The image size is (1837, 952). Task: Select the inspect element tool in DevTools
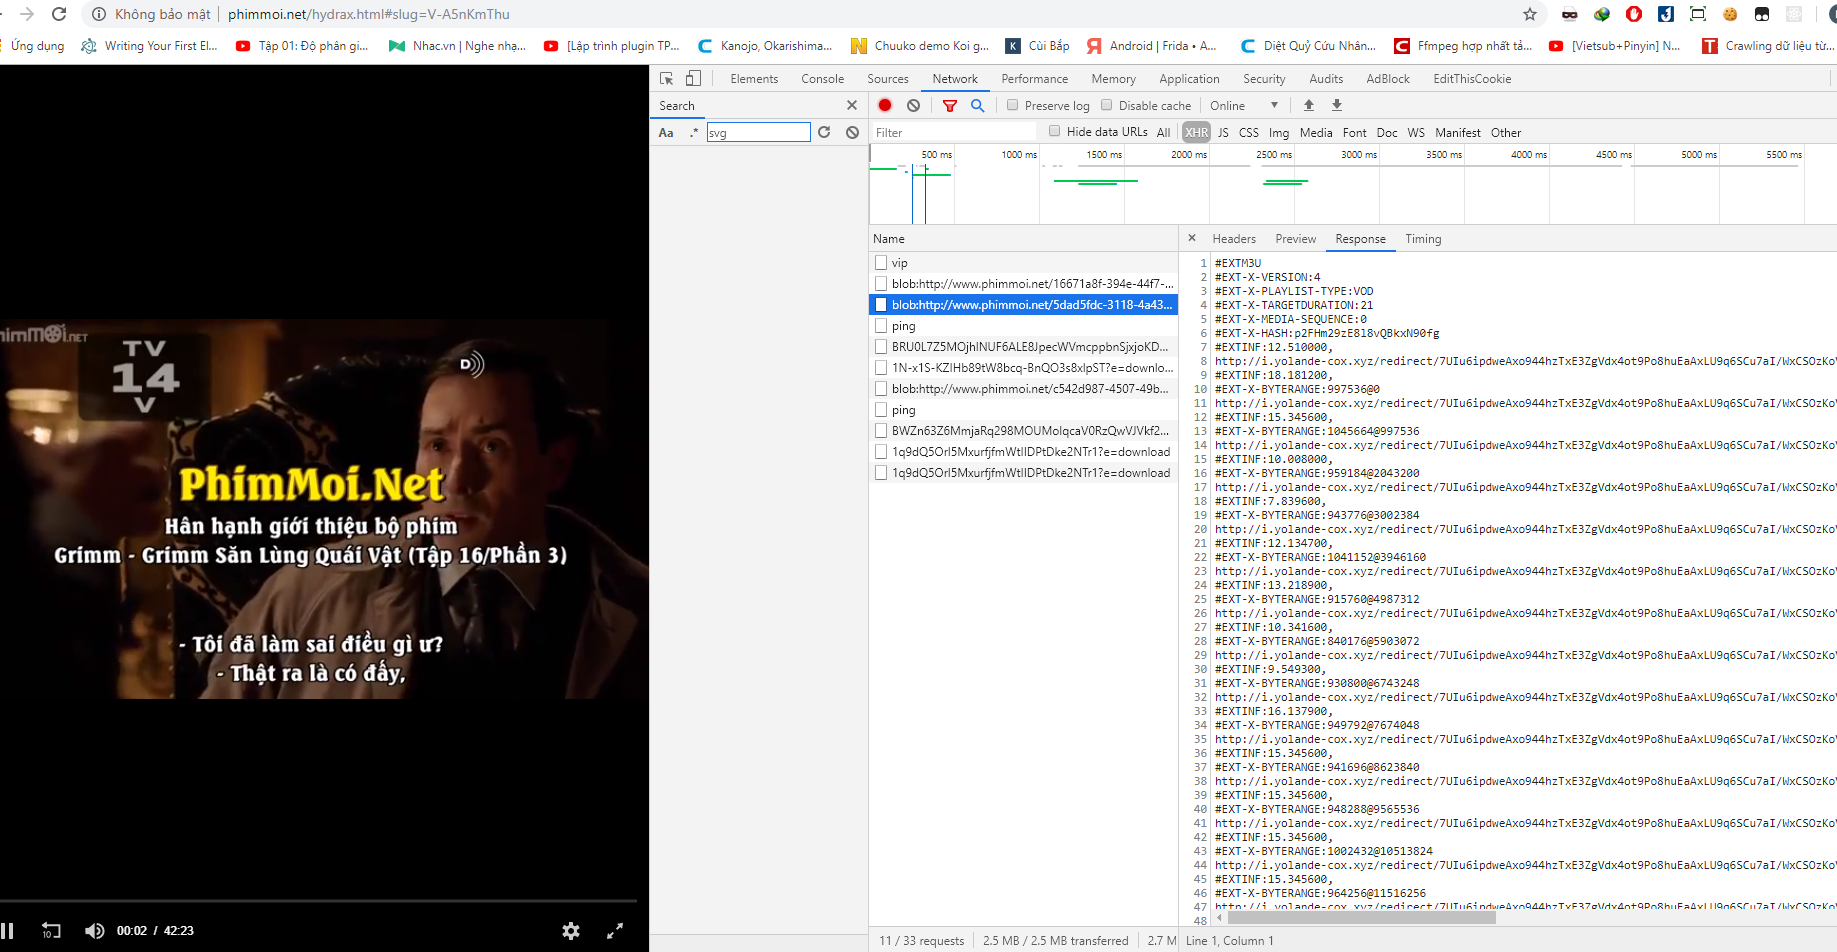(667, 78)
